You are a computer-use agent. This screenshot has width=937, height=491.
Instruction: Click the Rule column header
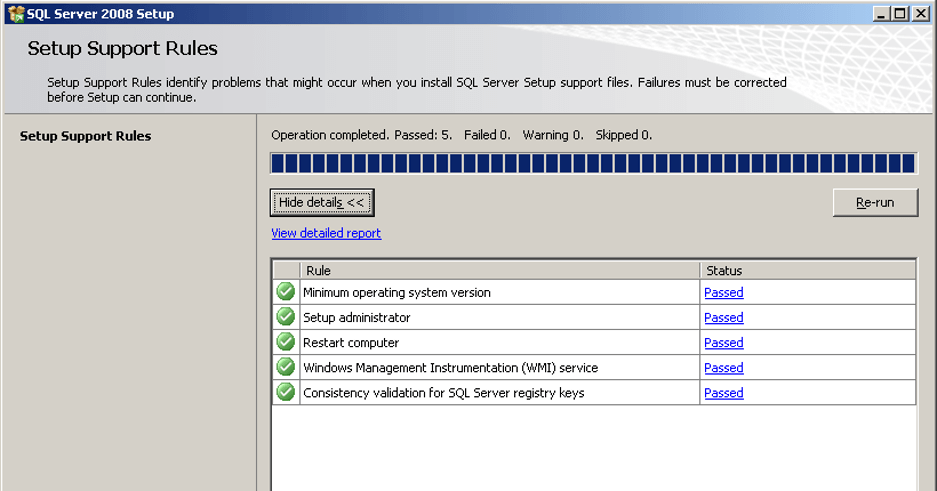(500, 271)
